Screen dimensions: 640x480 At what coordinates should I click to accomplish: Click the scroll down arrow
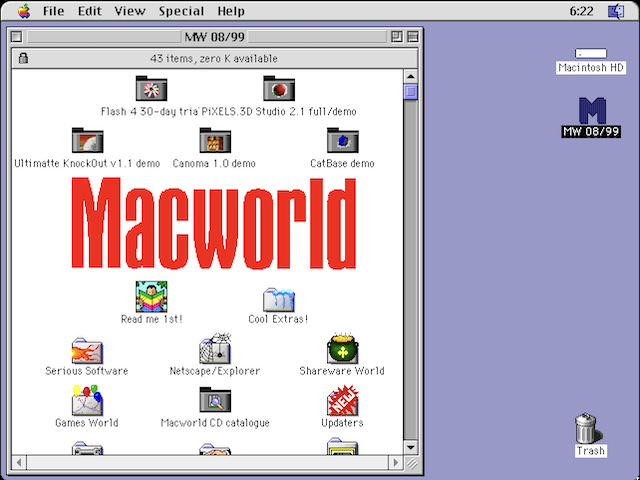tap(411, 447)
